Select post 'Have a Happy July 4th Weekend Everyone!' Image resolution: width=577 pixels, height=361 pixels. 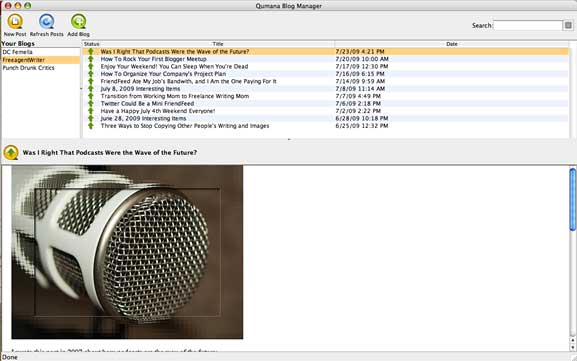click(x=158, y=111)
